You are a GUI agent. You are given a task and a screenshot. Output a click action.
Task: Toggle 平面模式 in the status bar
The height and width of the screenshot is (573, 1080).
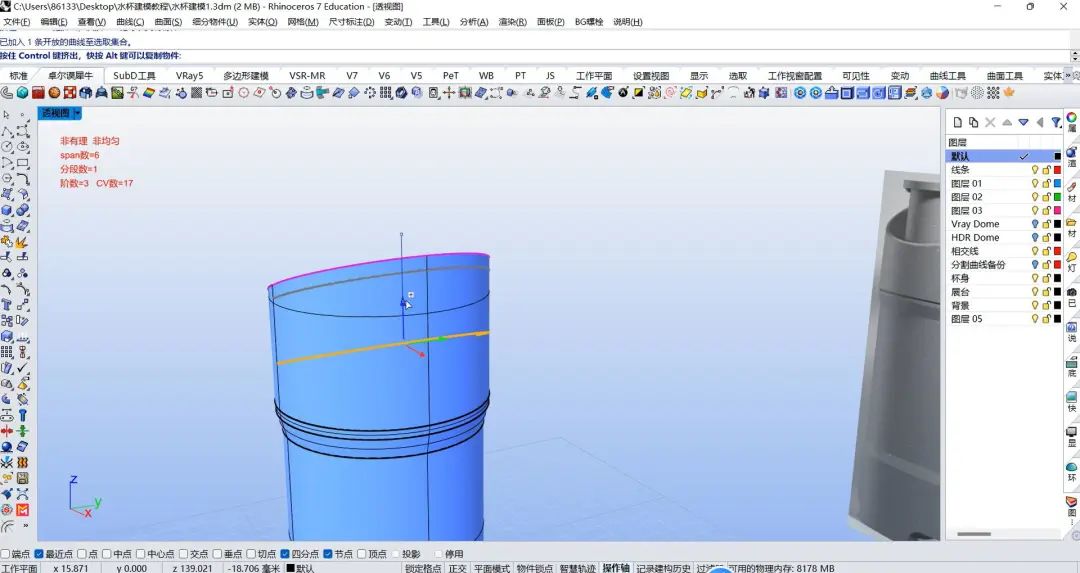[492, 568]
